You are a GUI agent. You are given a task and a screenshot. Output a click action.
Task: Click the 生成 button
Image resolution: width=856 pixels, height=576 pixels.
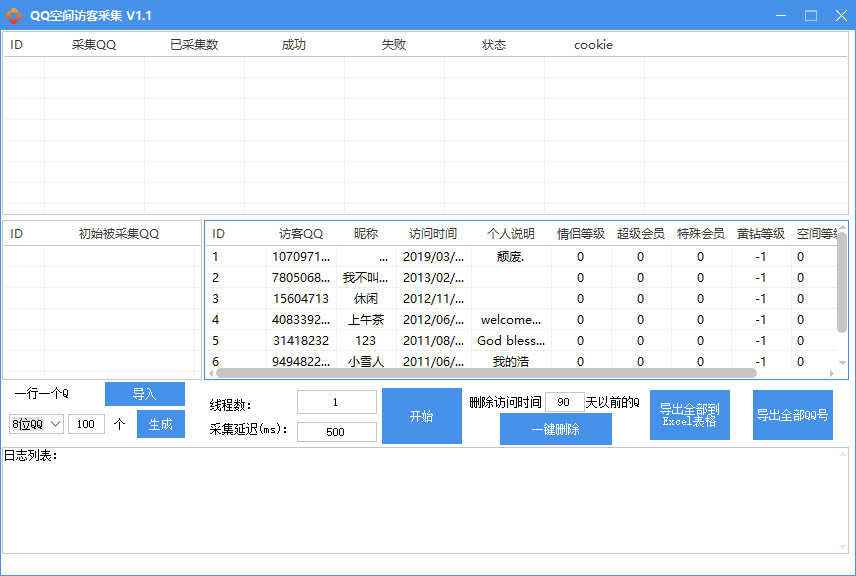[160, 424]
